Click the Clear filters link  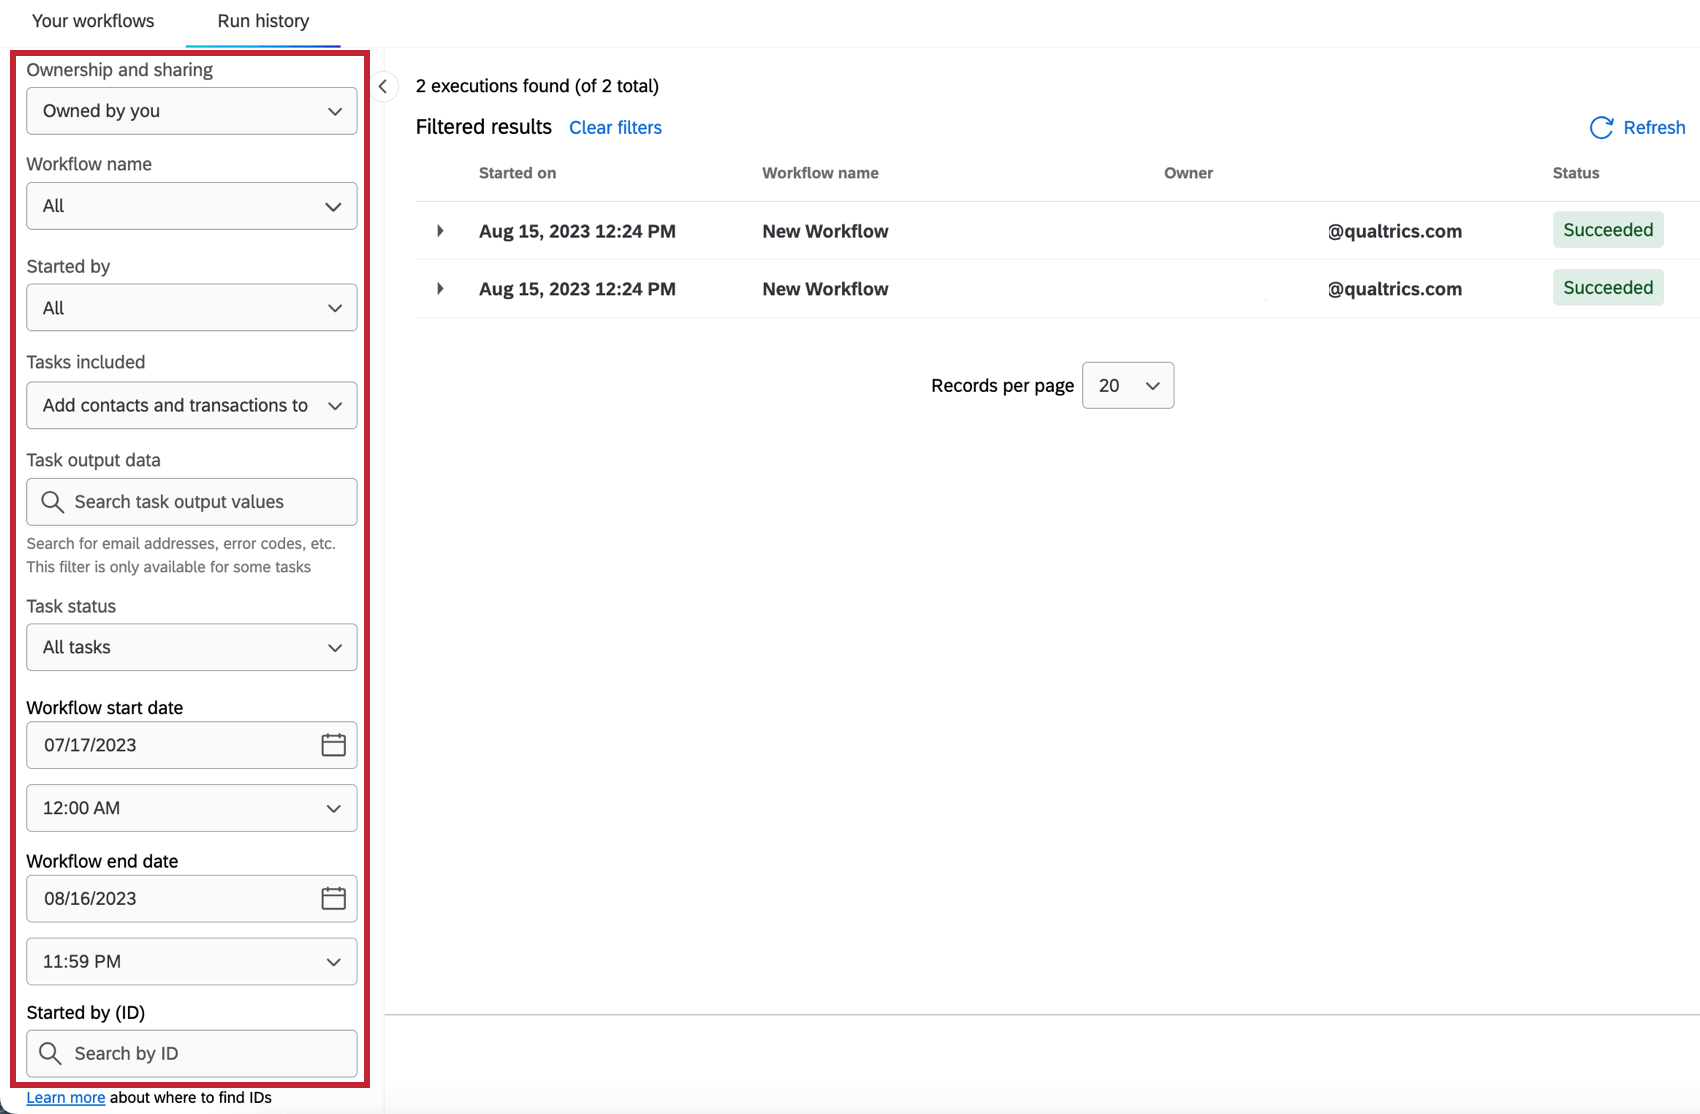coord(615,127)
